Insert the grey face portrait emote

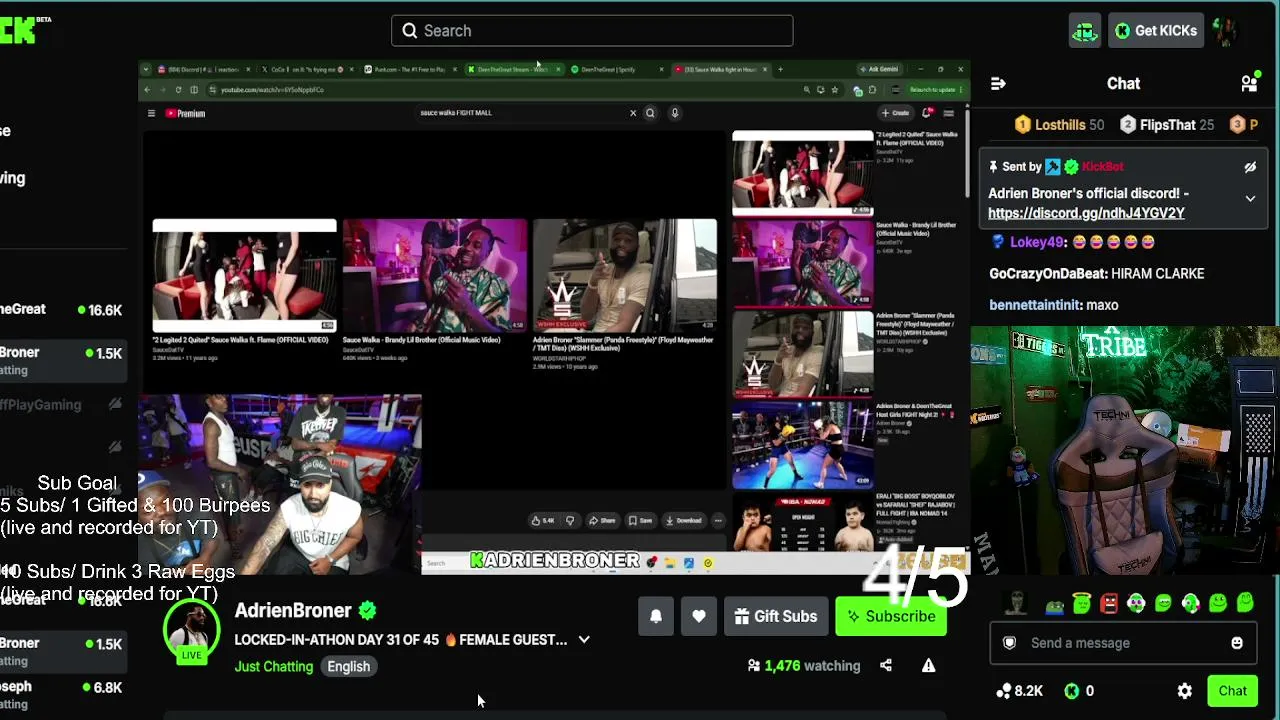point(1017,603)
